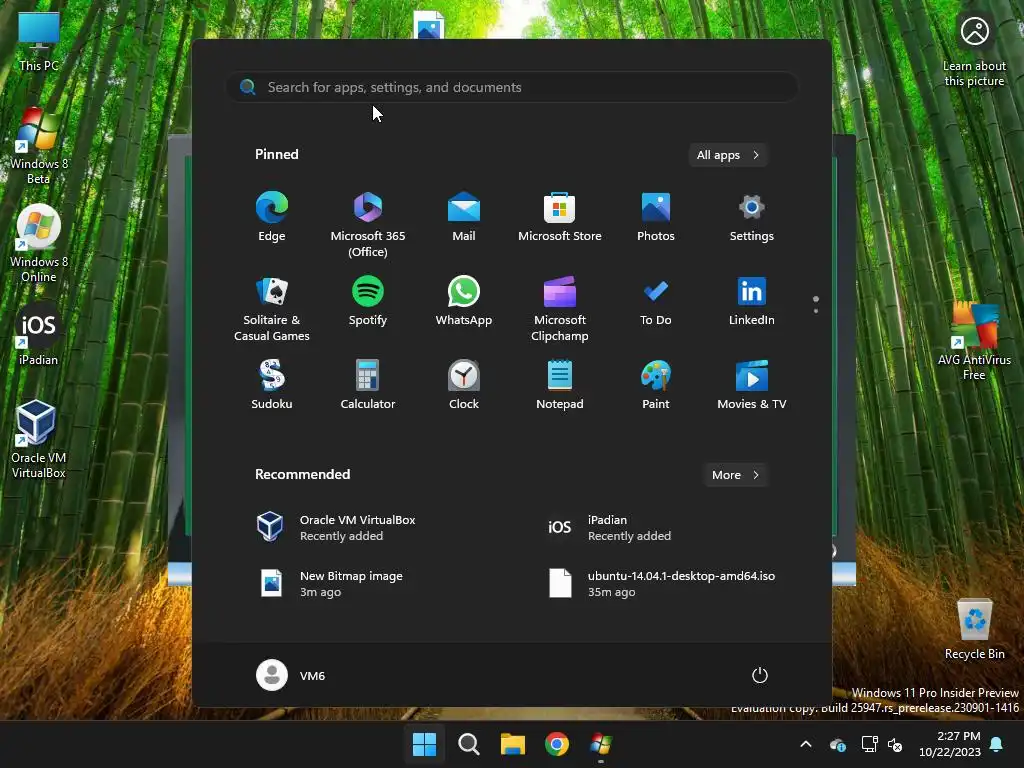Launch Sudoku game

pyautogui.click(x=272, y=385)
